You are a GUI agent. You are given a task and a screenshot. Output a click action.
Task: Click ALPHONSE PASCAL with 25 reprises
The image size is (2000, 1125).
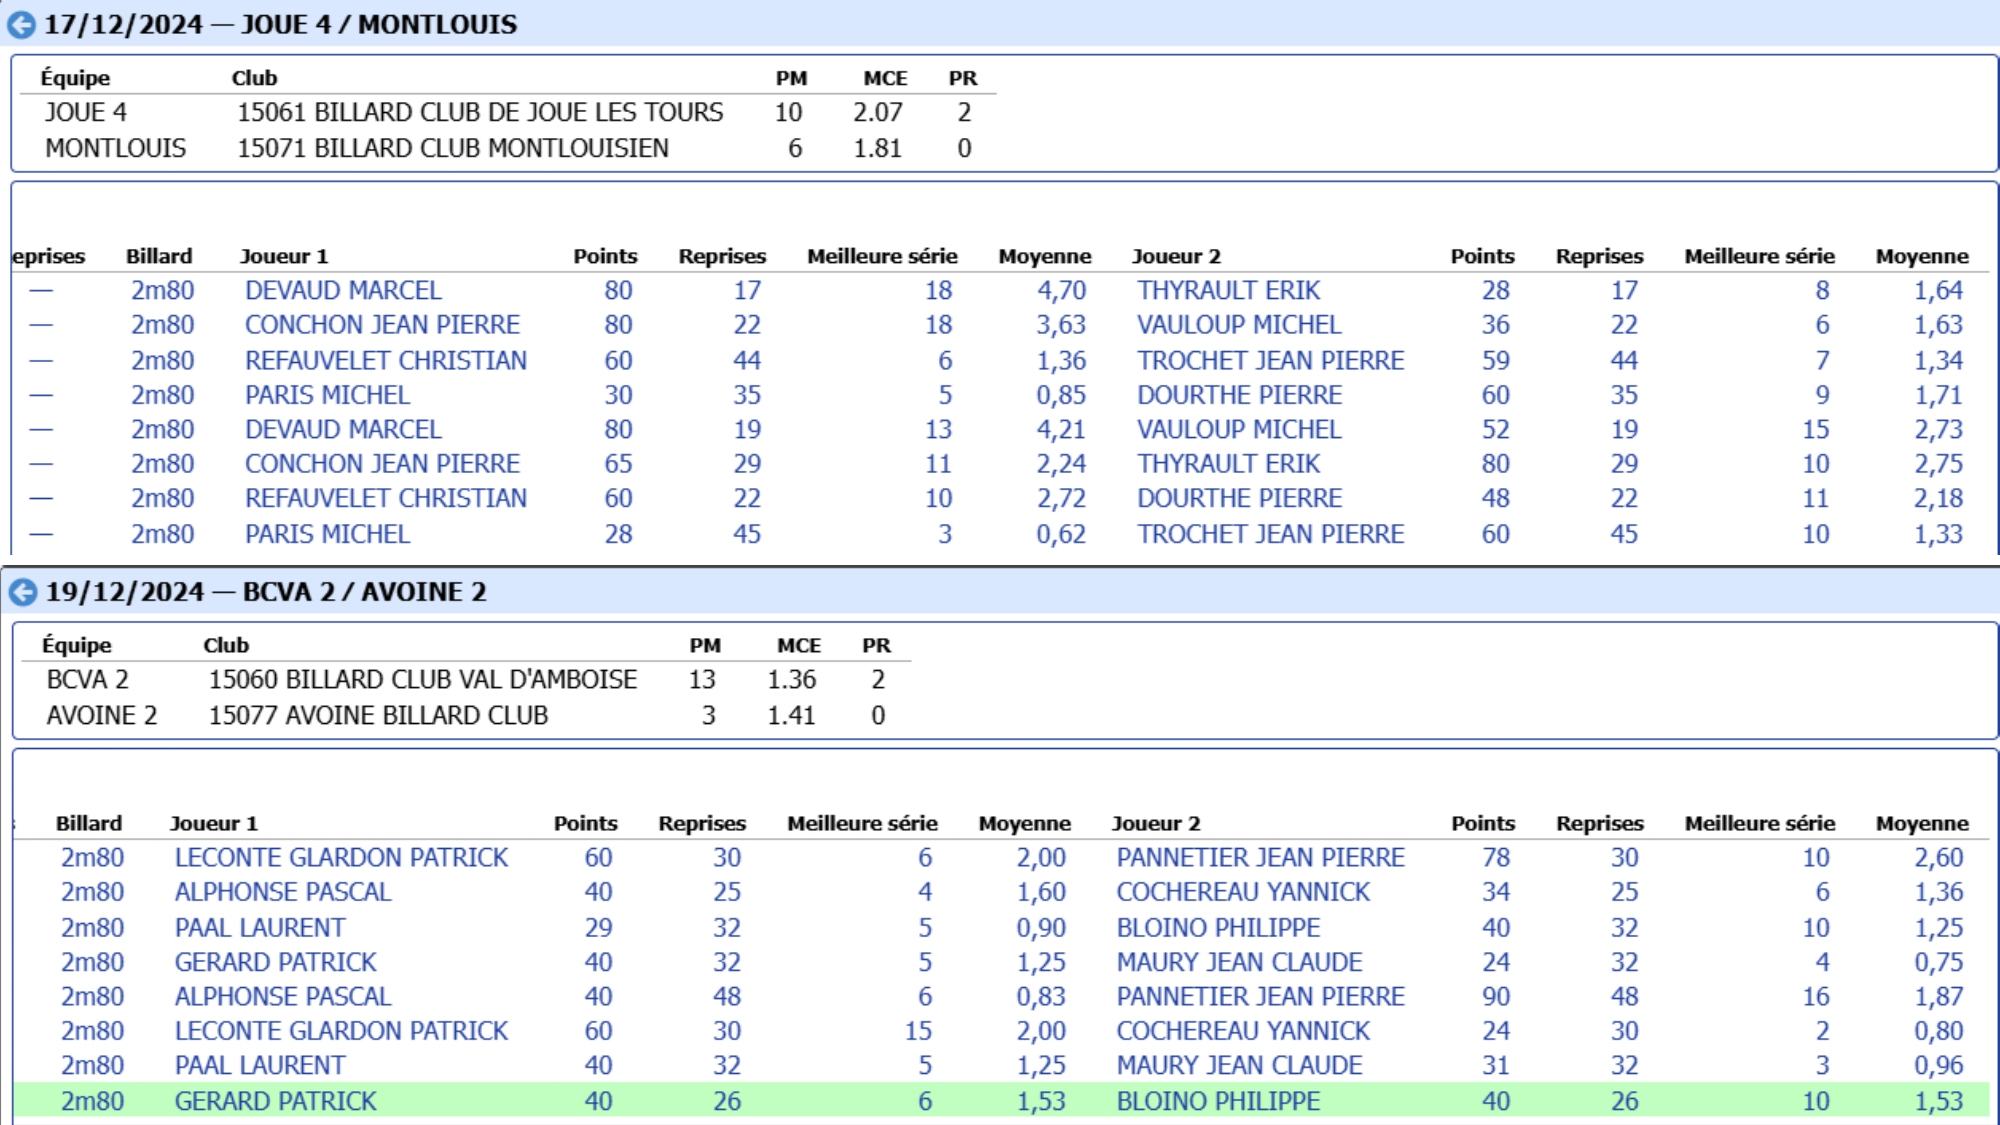[283, 892]
